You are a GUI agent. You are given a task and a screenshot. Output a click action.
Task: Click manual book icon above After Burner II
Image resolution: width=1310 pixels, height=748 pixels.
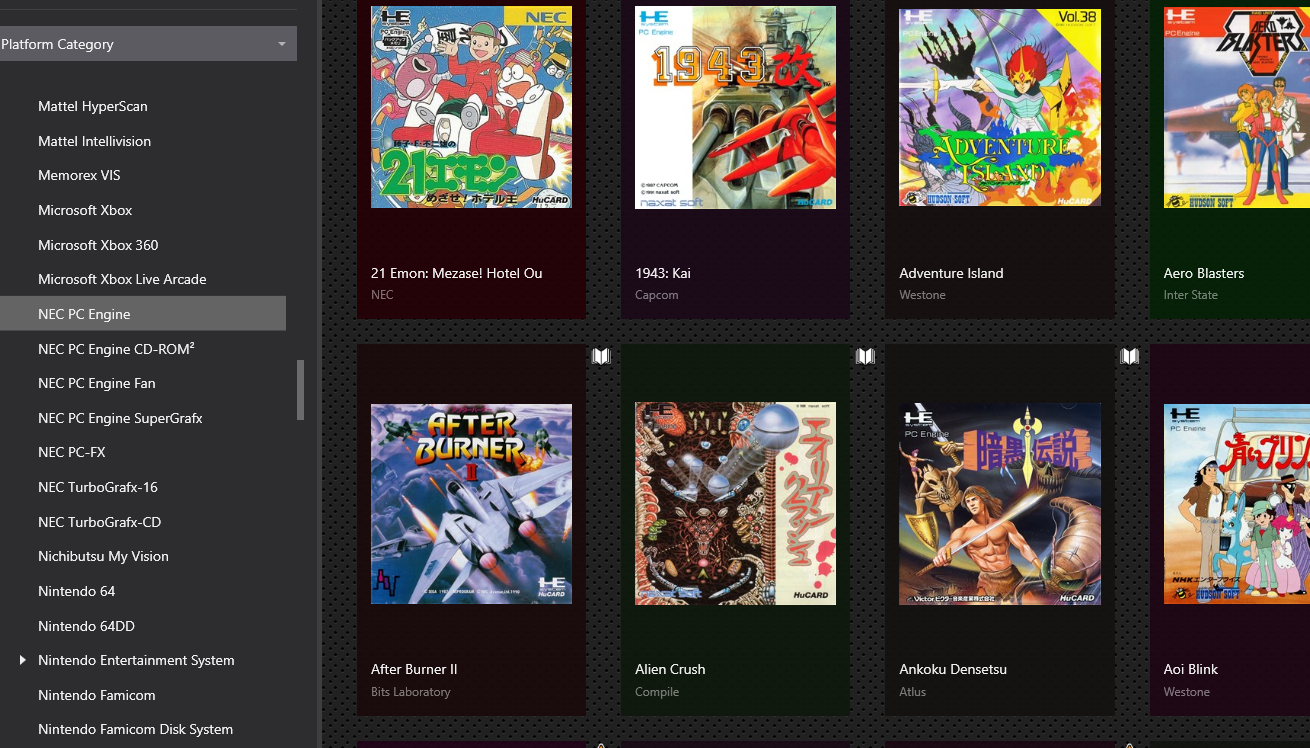[x=601, y=356]
